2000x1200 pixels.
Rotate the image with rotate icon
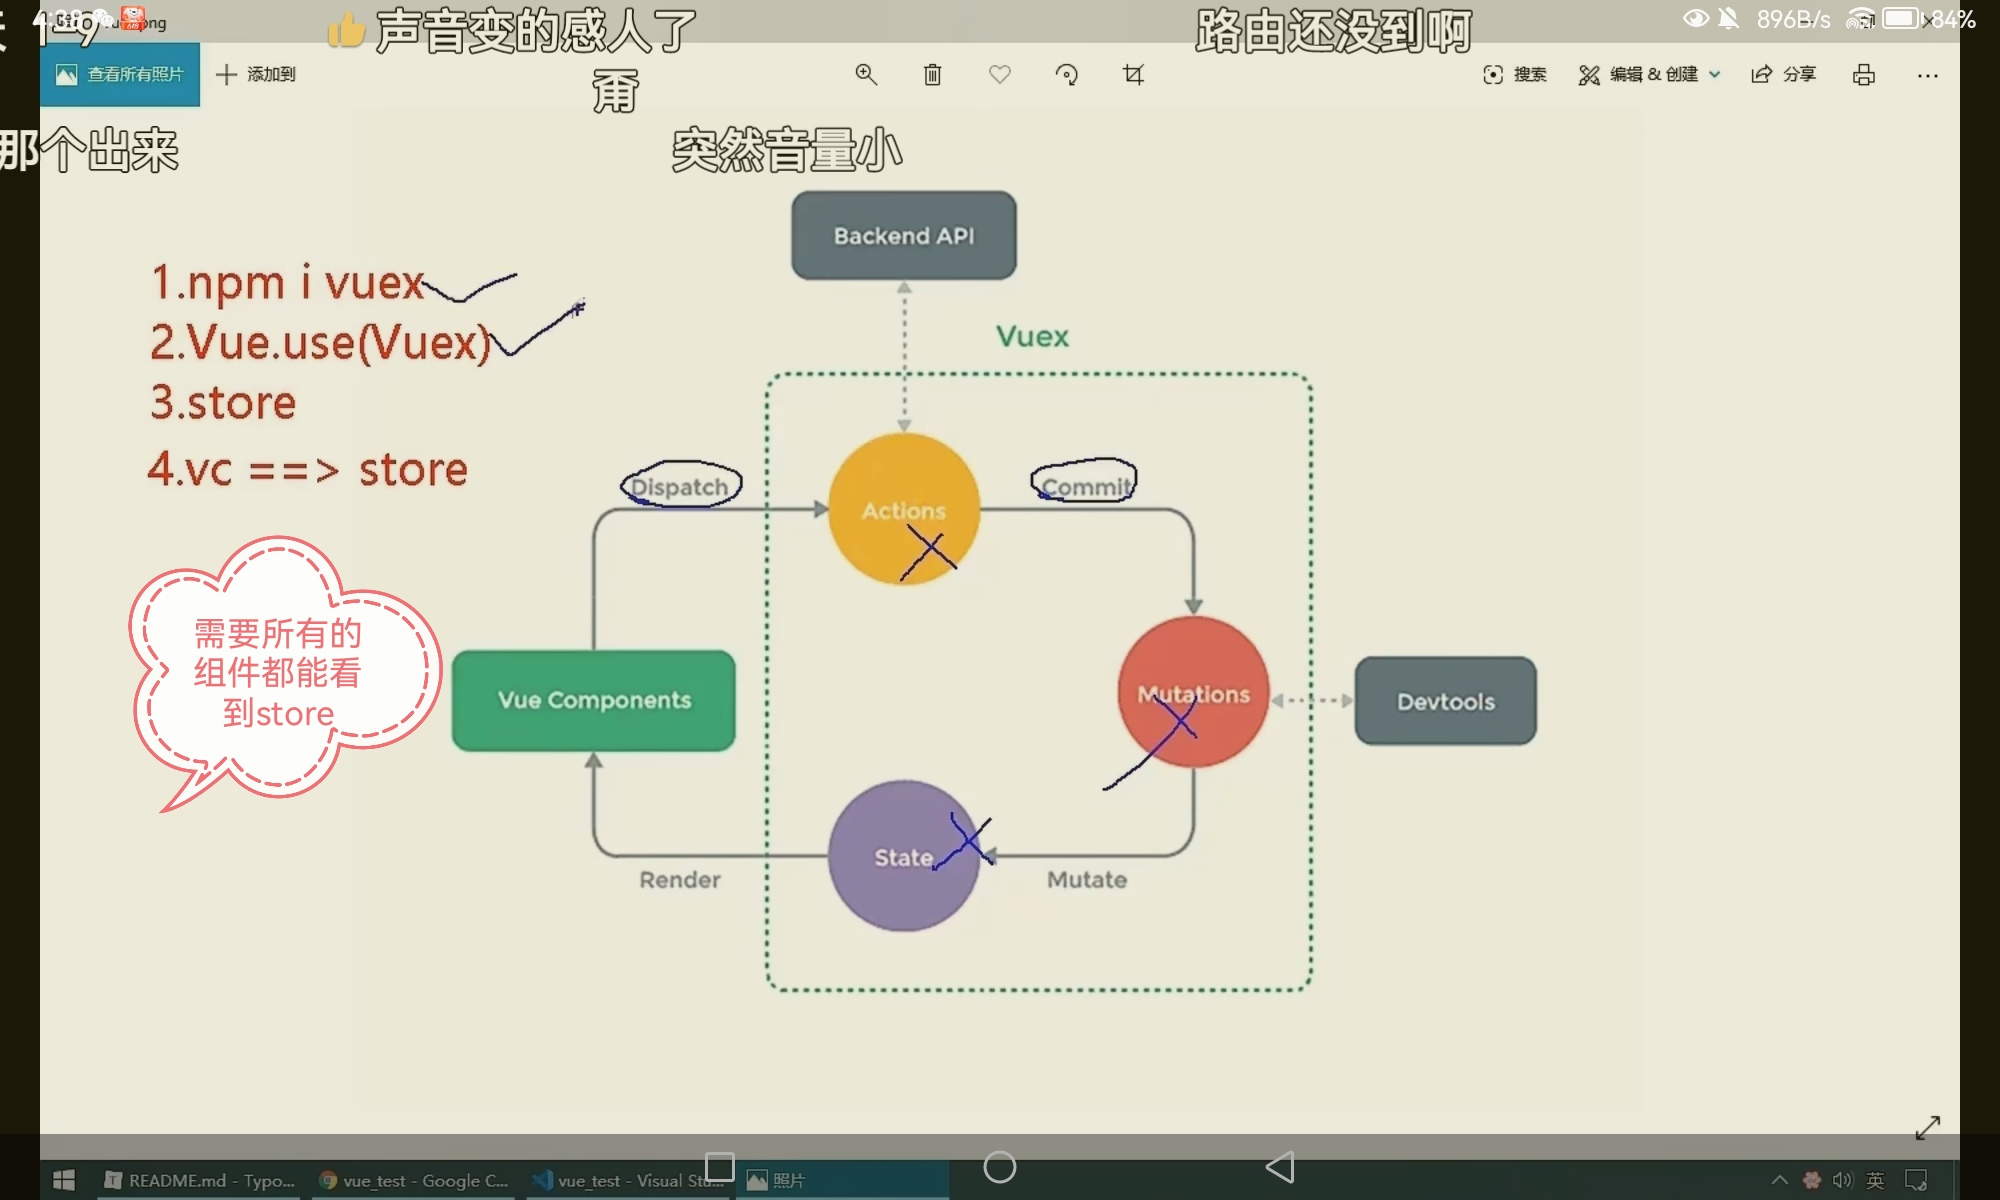(1066, 74)
